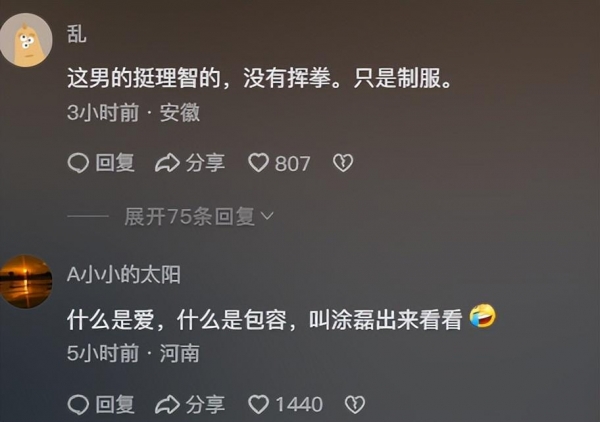Open the sunset avatar of A小小的太阳
Image resolution: width=600 pixels, height=422 pixels.
(26, 282)
